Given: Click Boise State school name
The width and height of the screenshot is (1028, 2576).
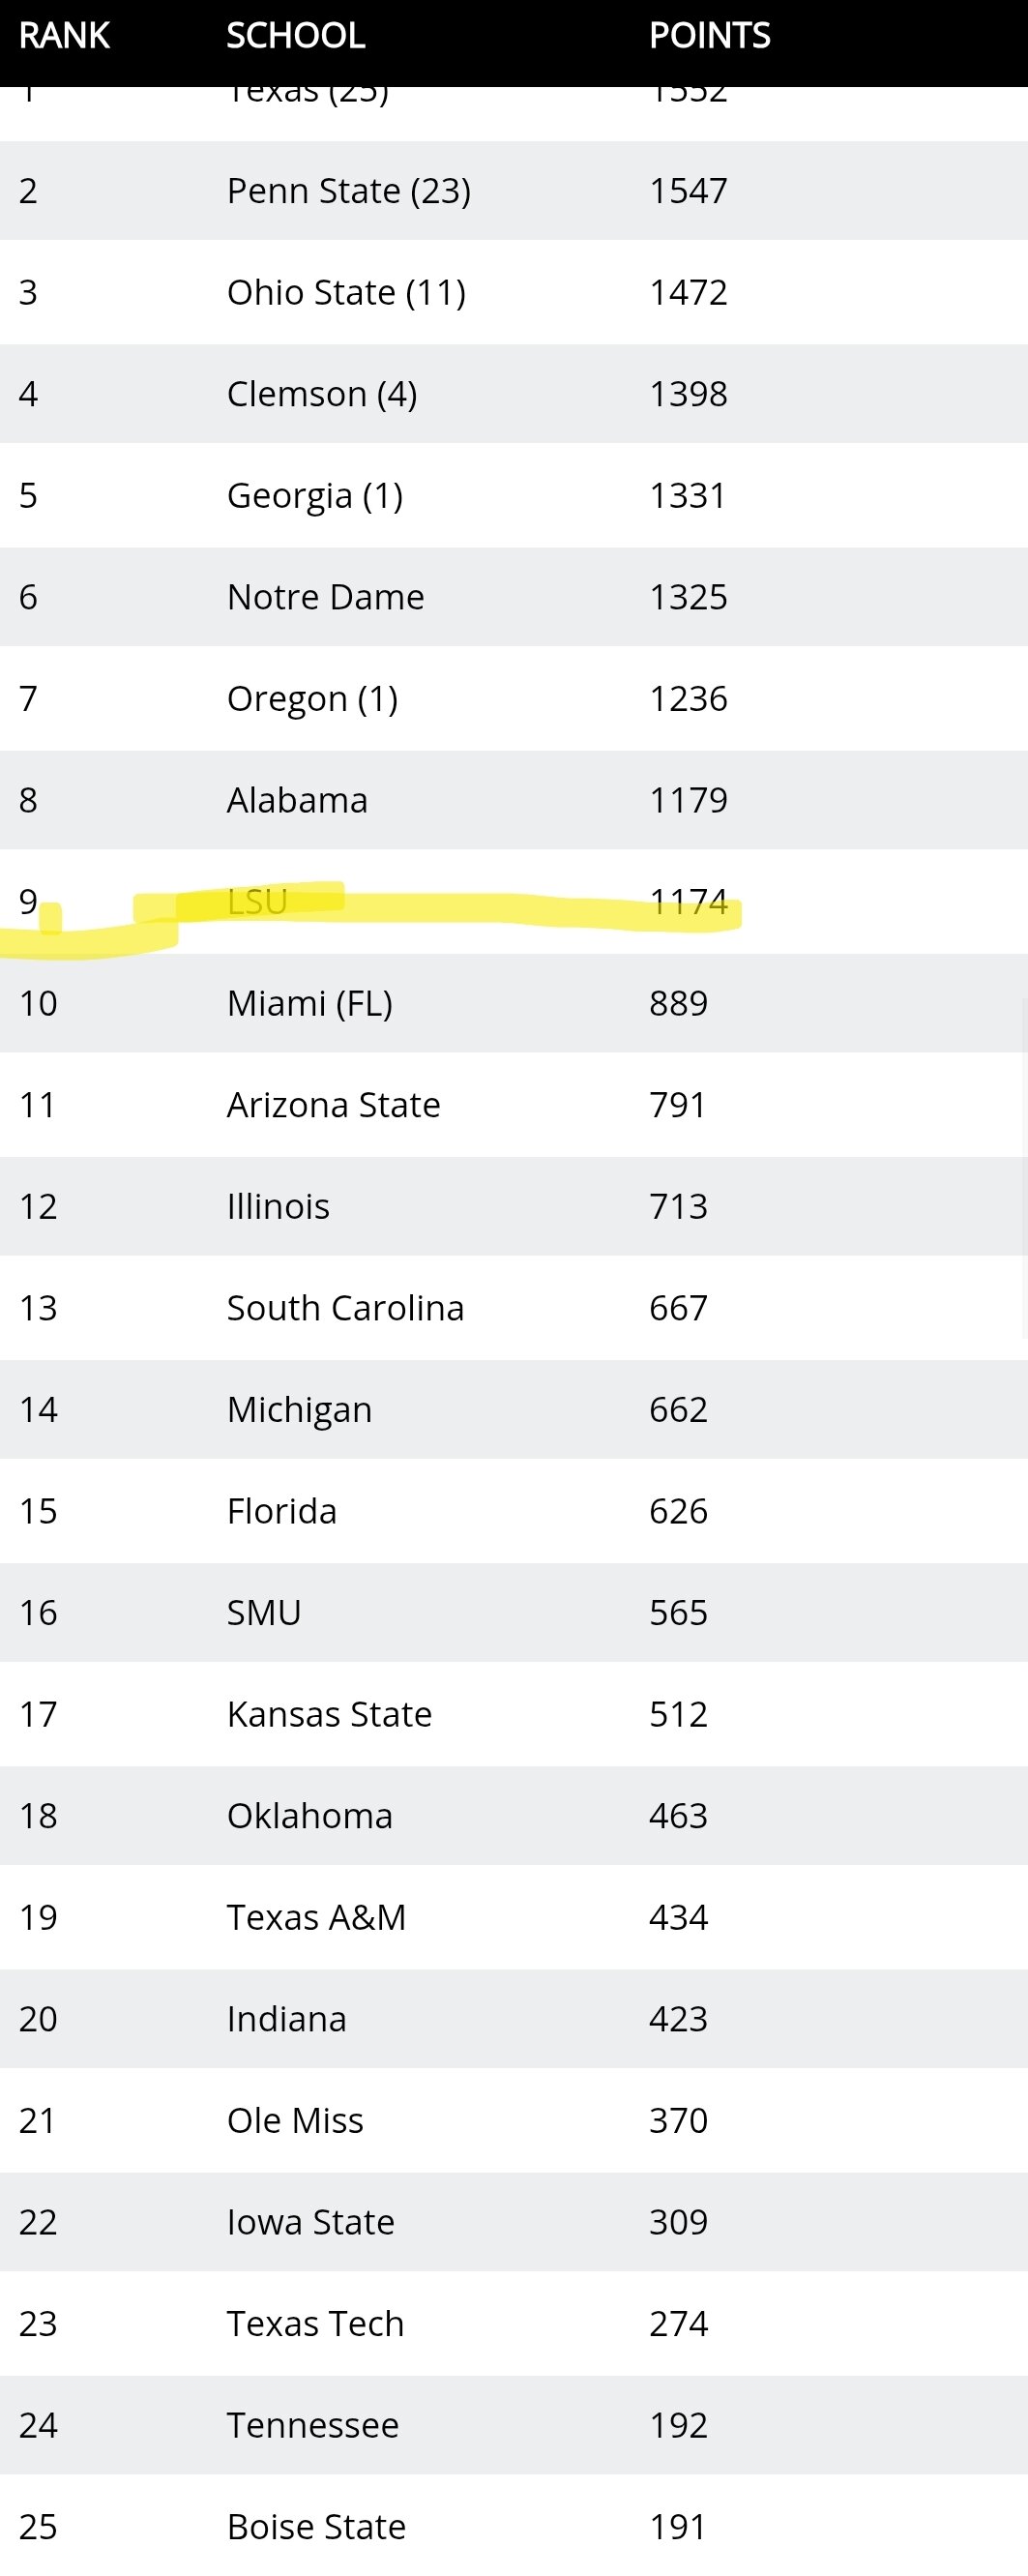Looking at the screenshot, I should click(316, 2527).
